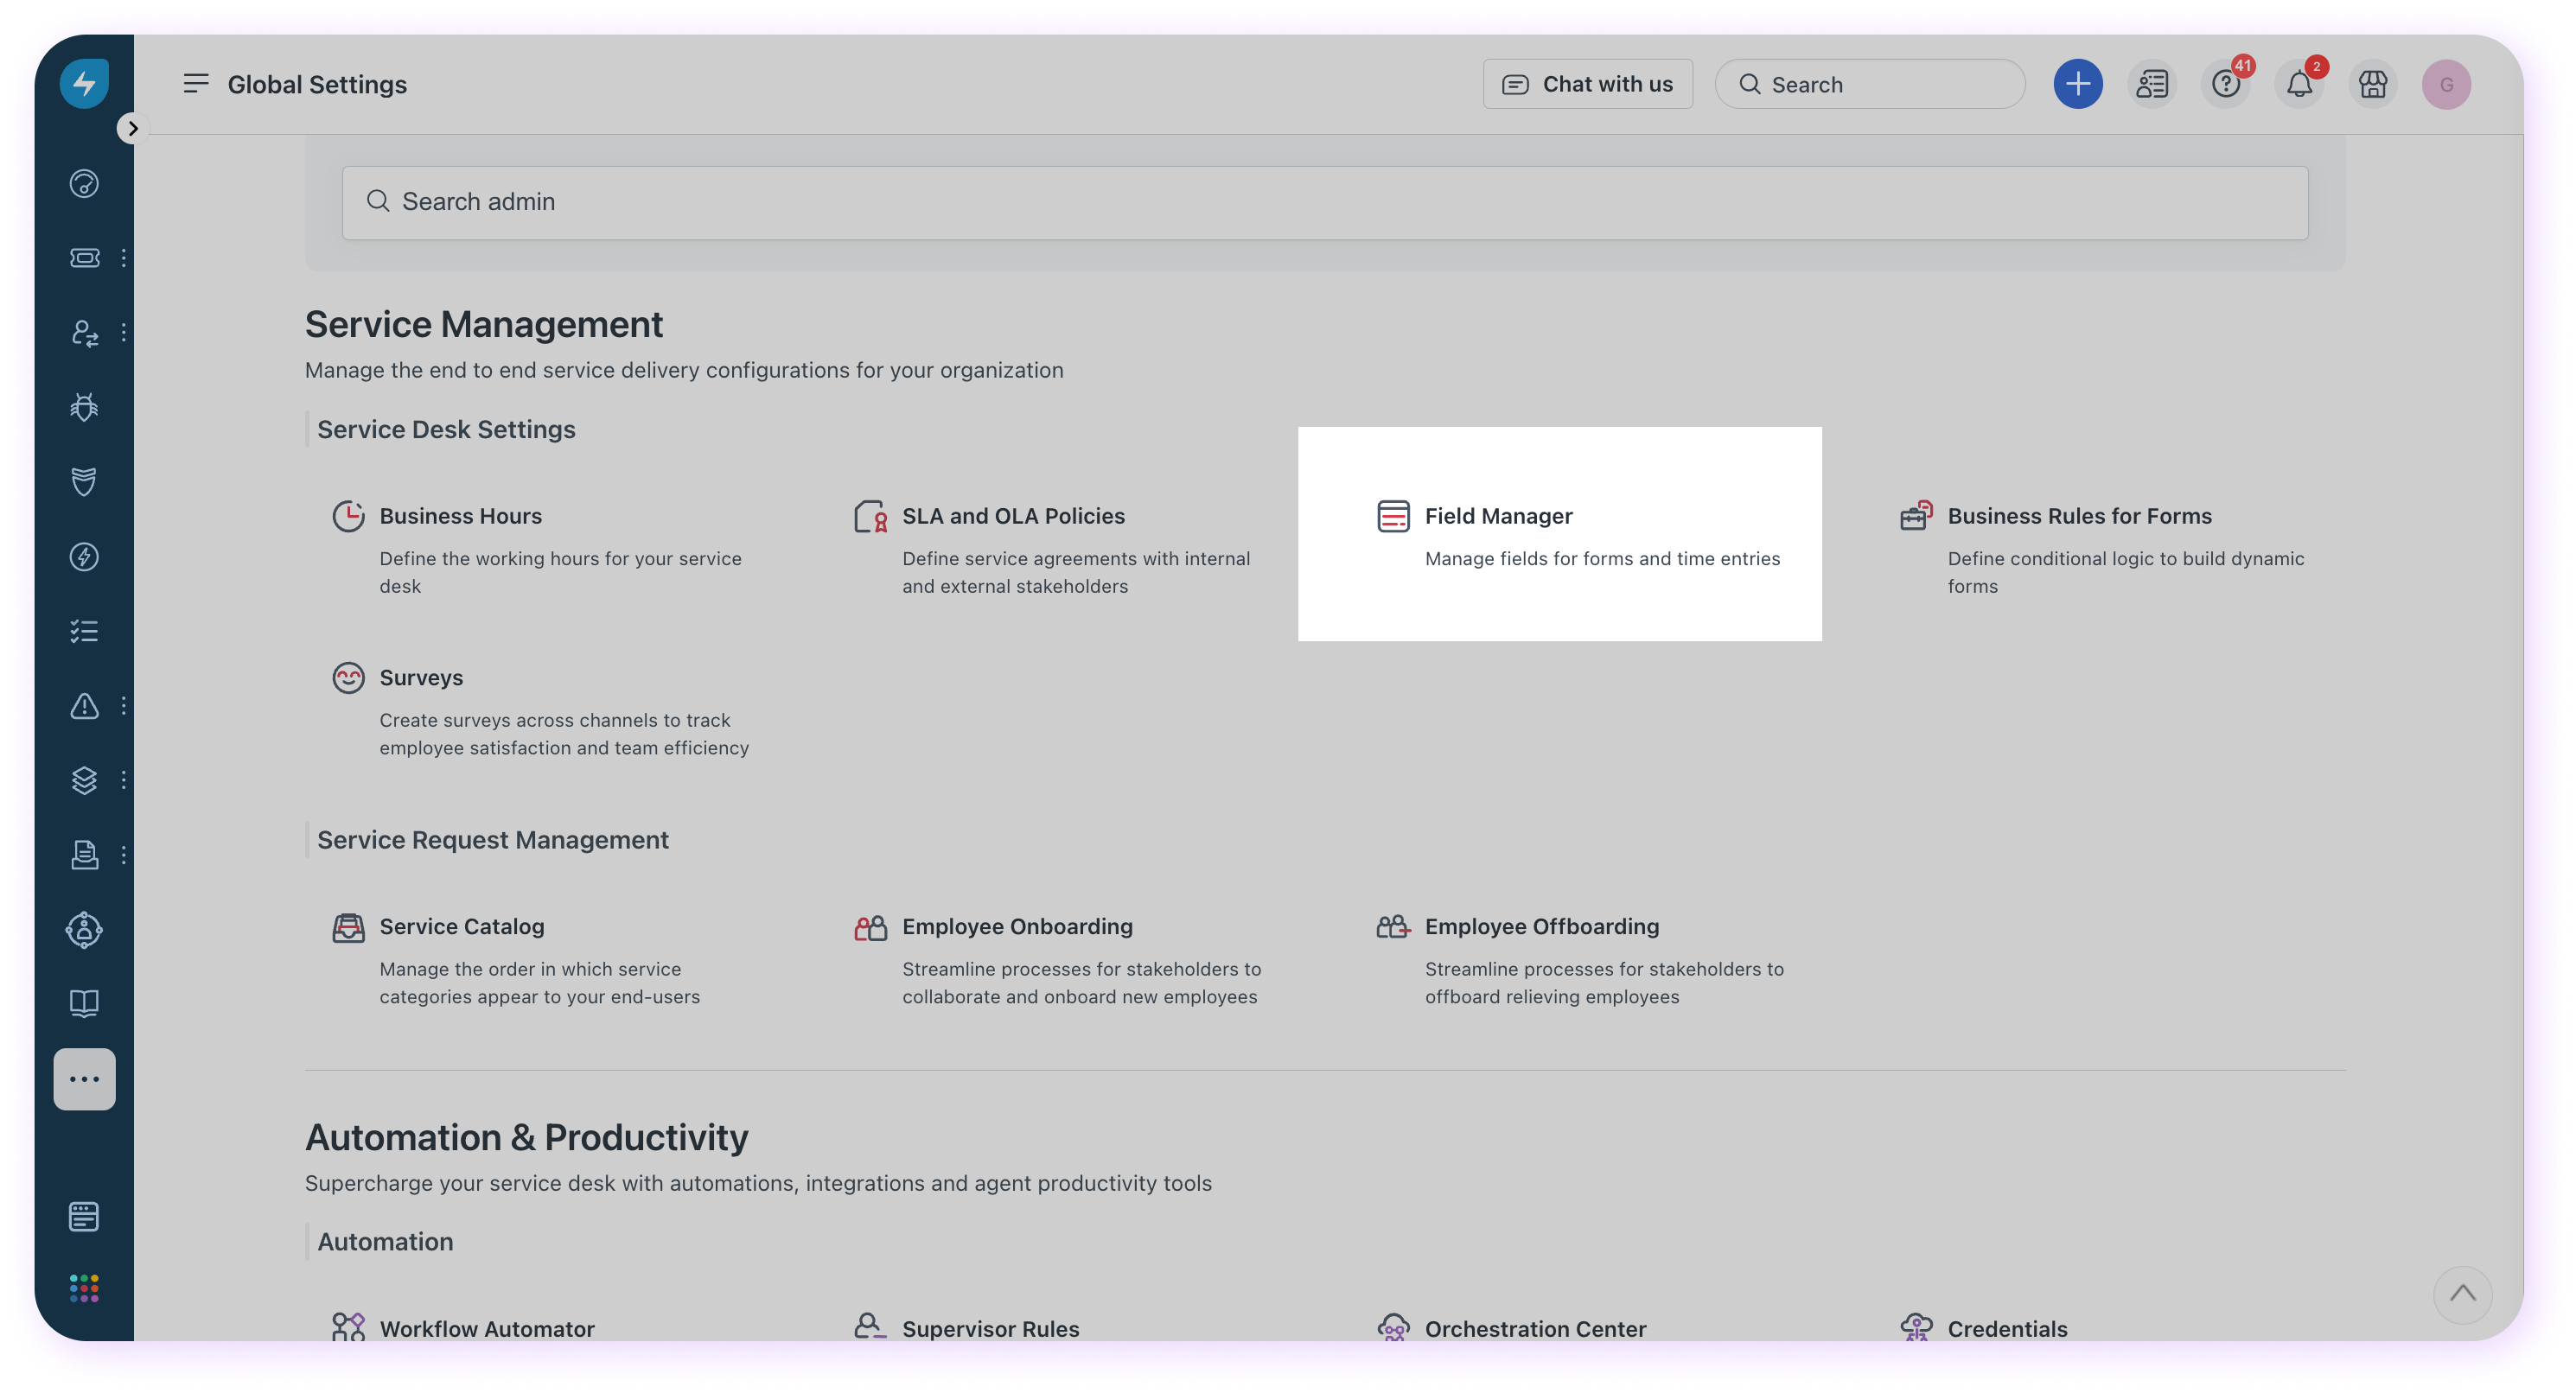Open the colorful app switcher grid

click(84, 1288)
